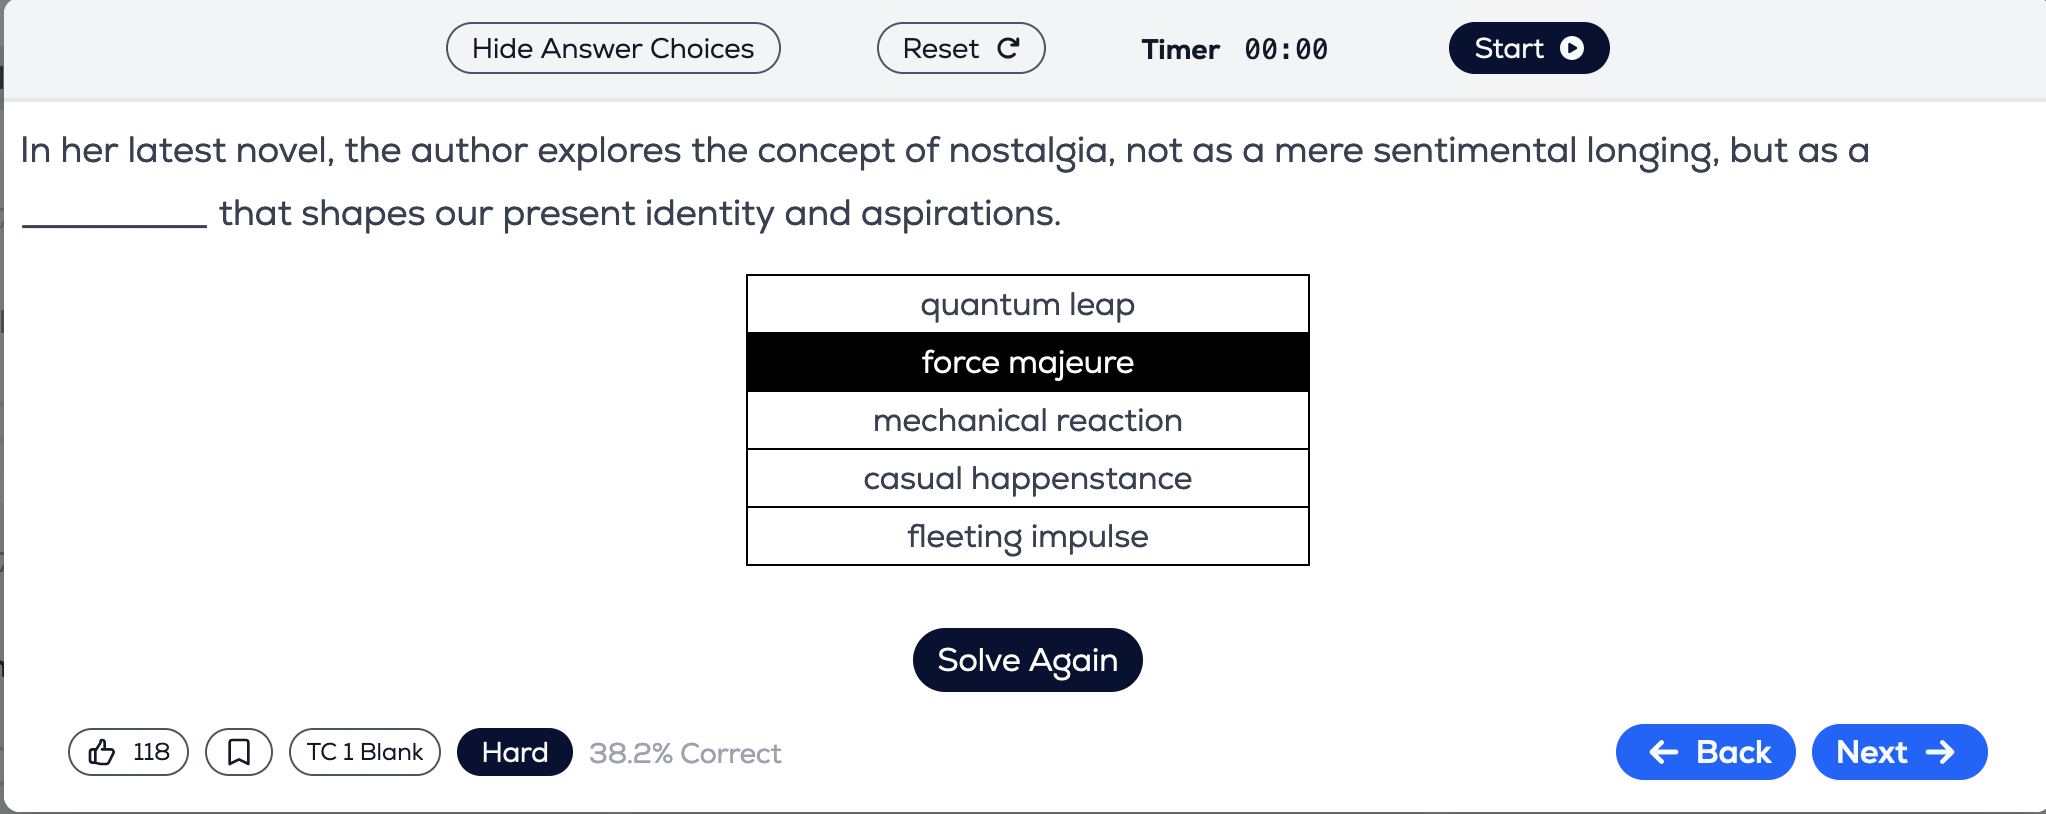Click the TC 1 Blank tag

click(x=365, y=752)
